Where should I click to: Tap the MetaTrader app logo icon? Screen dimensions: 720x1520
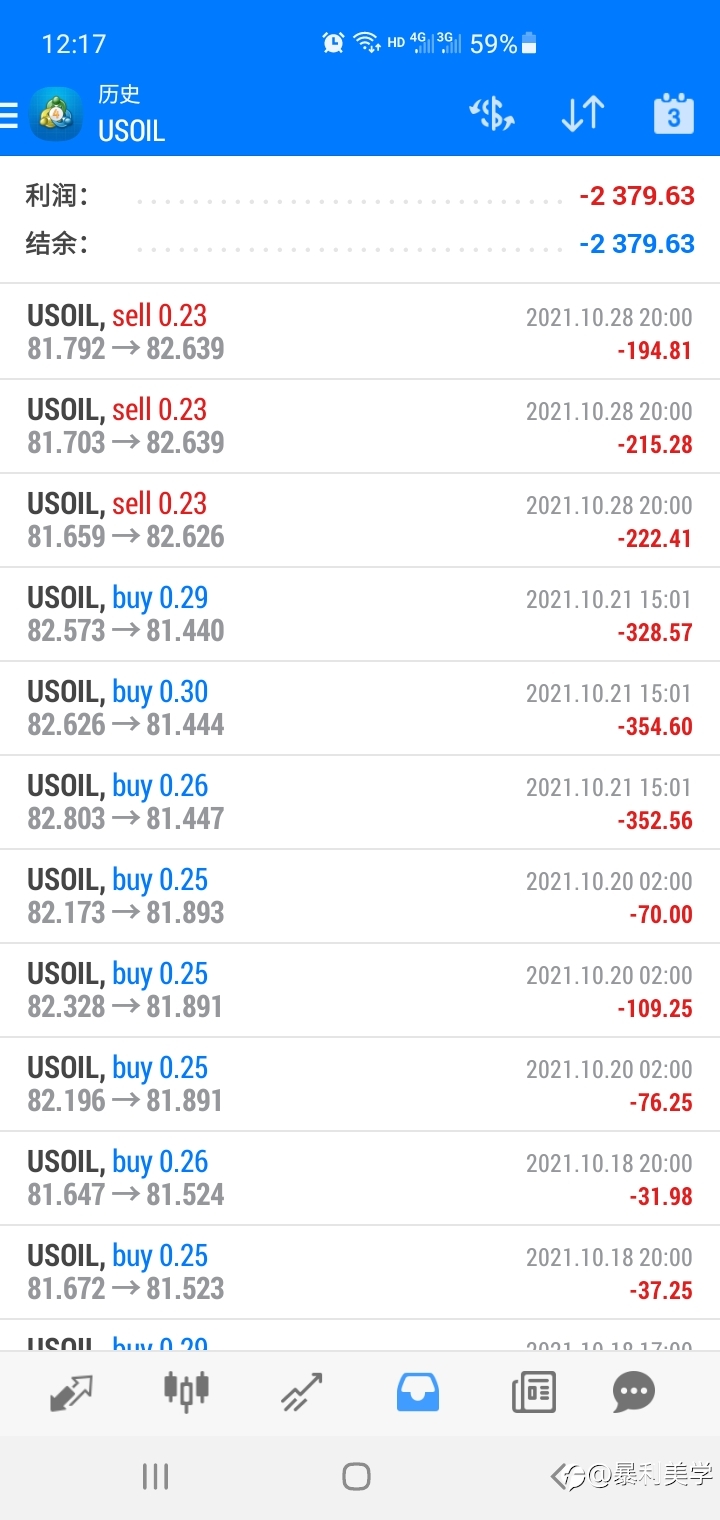55,115
